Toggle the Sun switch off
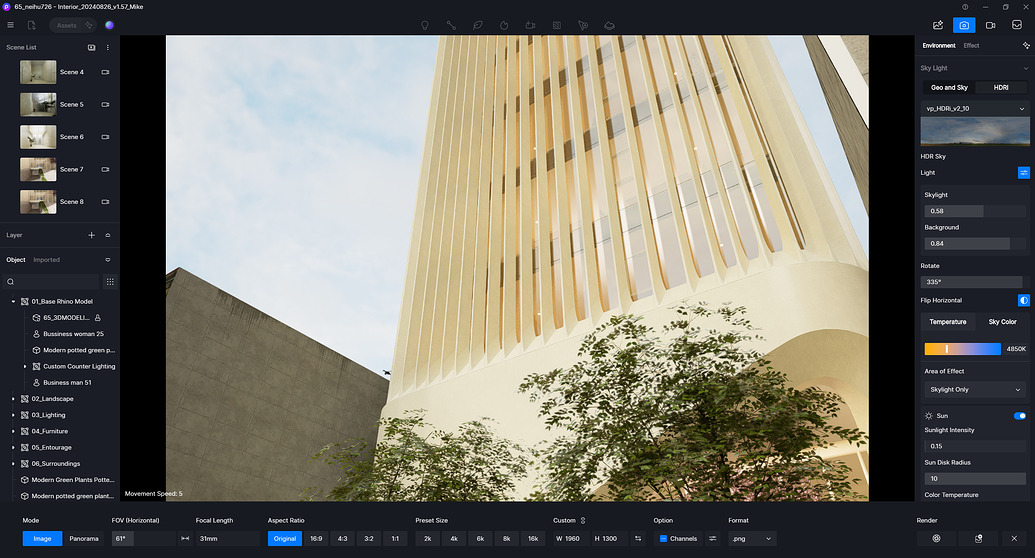 click(1020, 416)
